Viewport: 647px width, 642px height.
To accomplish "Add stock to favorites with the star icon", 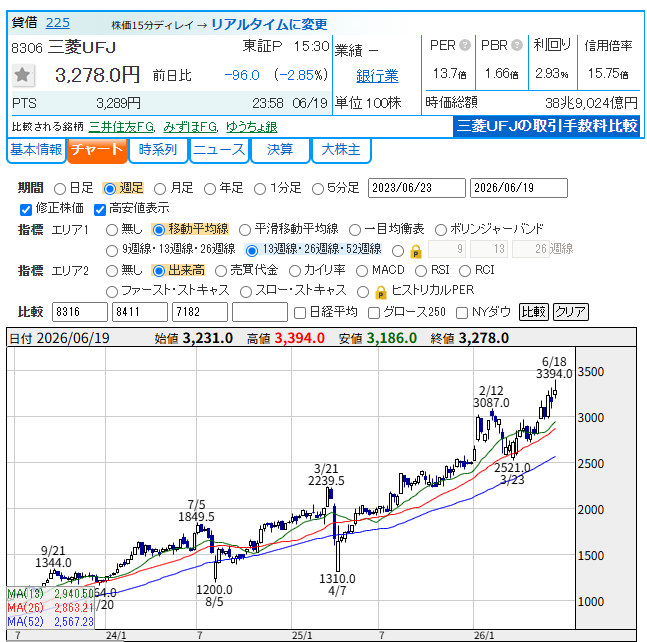I will click(22, 76).
